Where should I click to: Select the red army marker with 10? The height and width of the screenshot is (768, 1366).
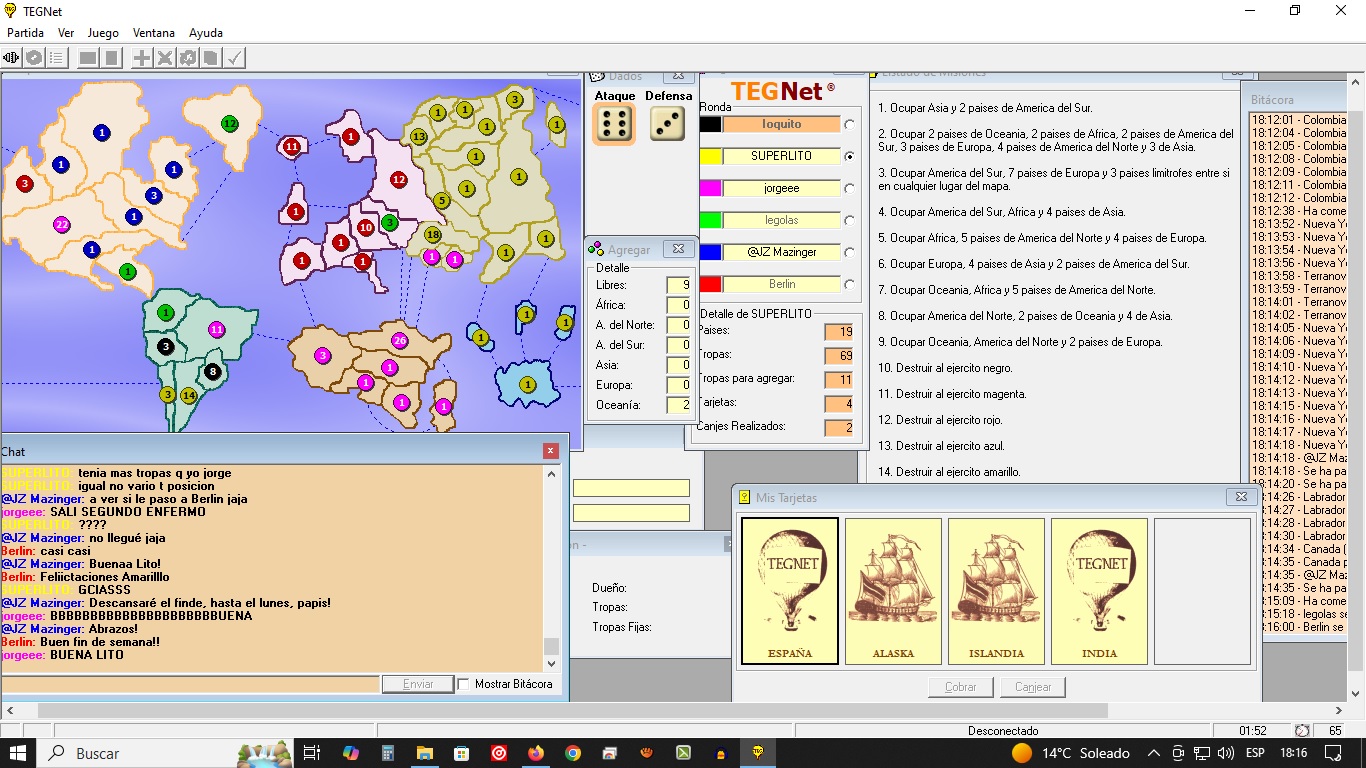point(366,228)
